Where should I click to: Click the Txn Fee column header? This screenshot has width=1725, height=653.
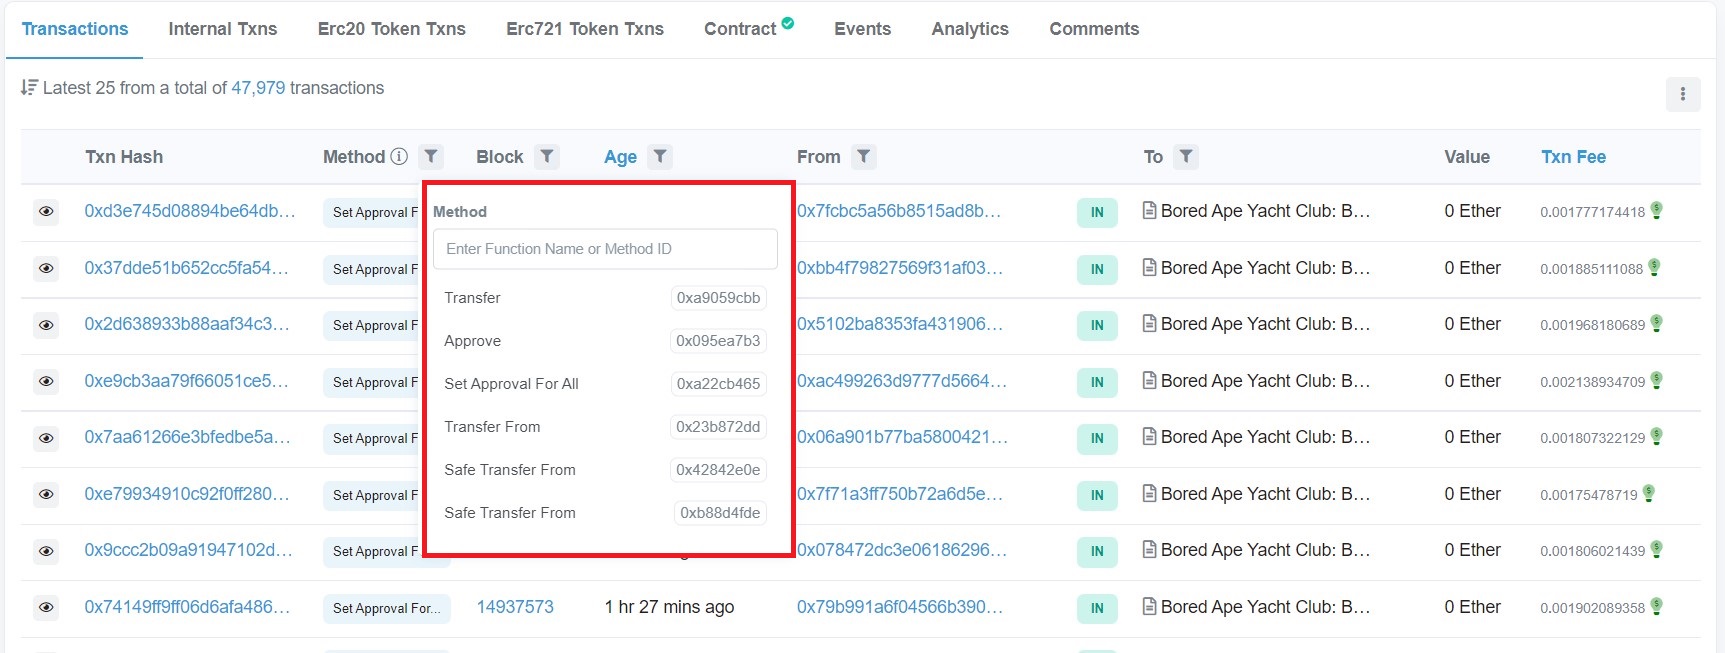point(1573,157)
